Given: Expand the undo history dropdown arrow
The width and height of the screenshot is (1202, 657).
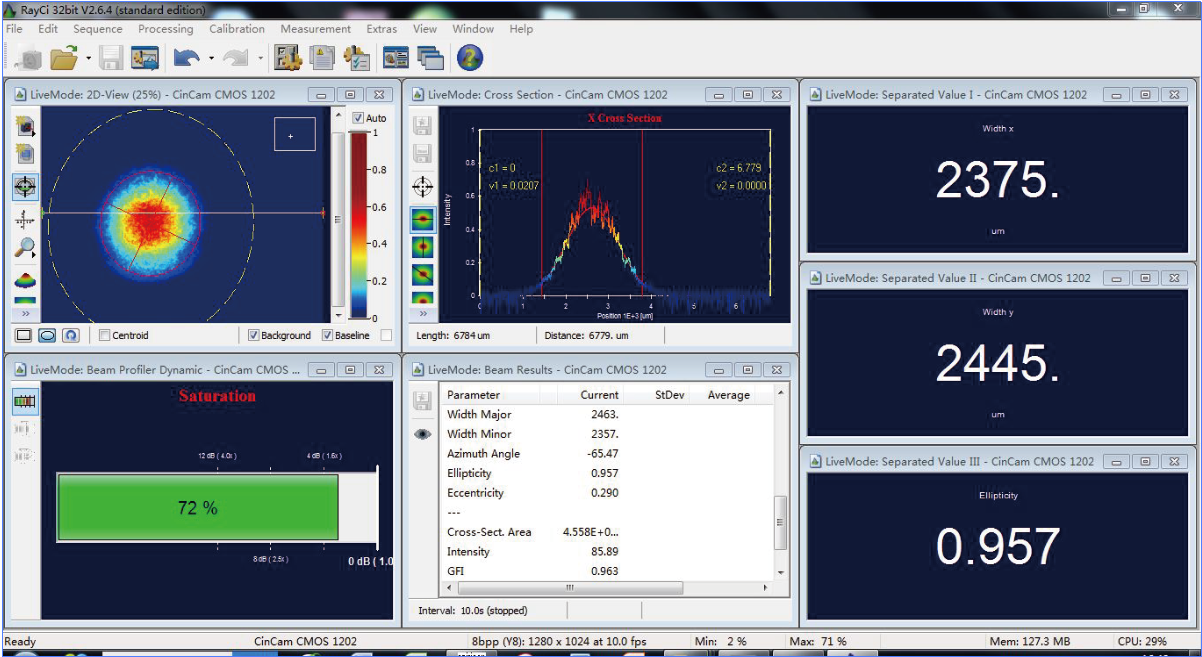Looking at the screenshot, I should (x=211, y=59).
